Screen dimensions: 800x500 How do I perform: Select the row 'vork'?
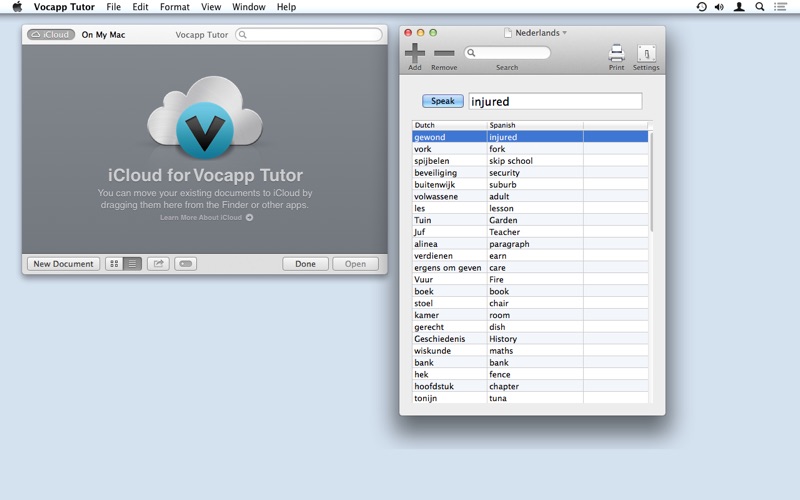click(x=530, y=149)
